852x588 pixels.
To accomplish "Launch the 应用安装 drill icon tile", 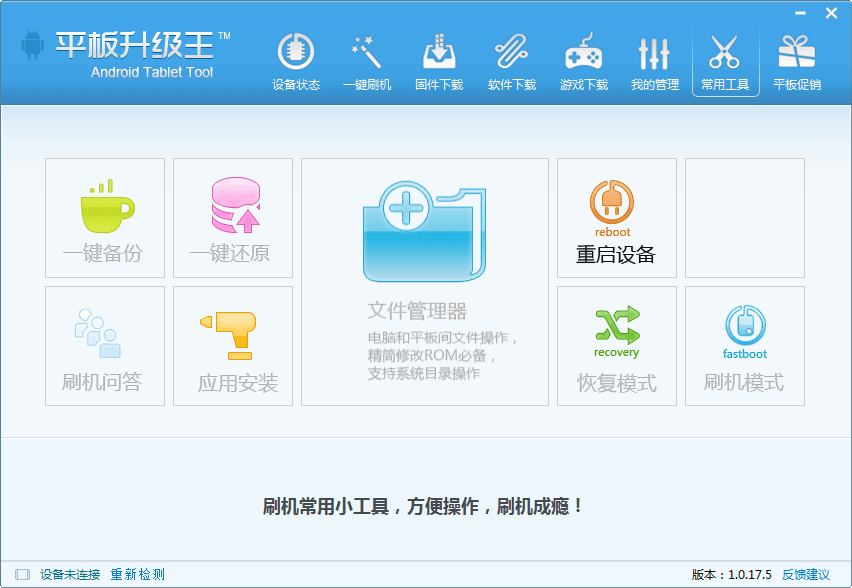I will 233,346.
